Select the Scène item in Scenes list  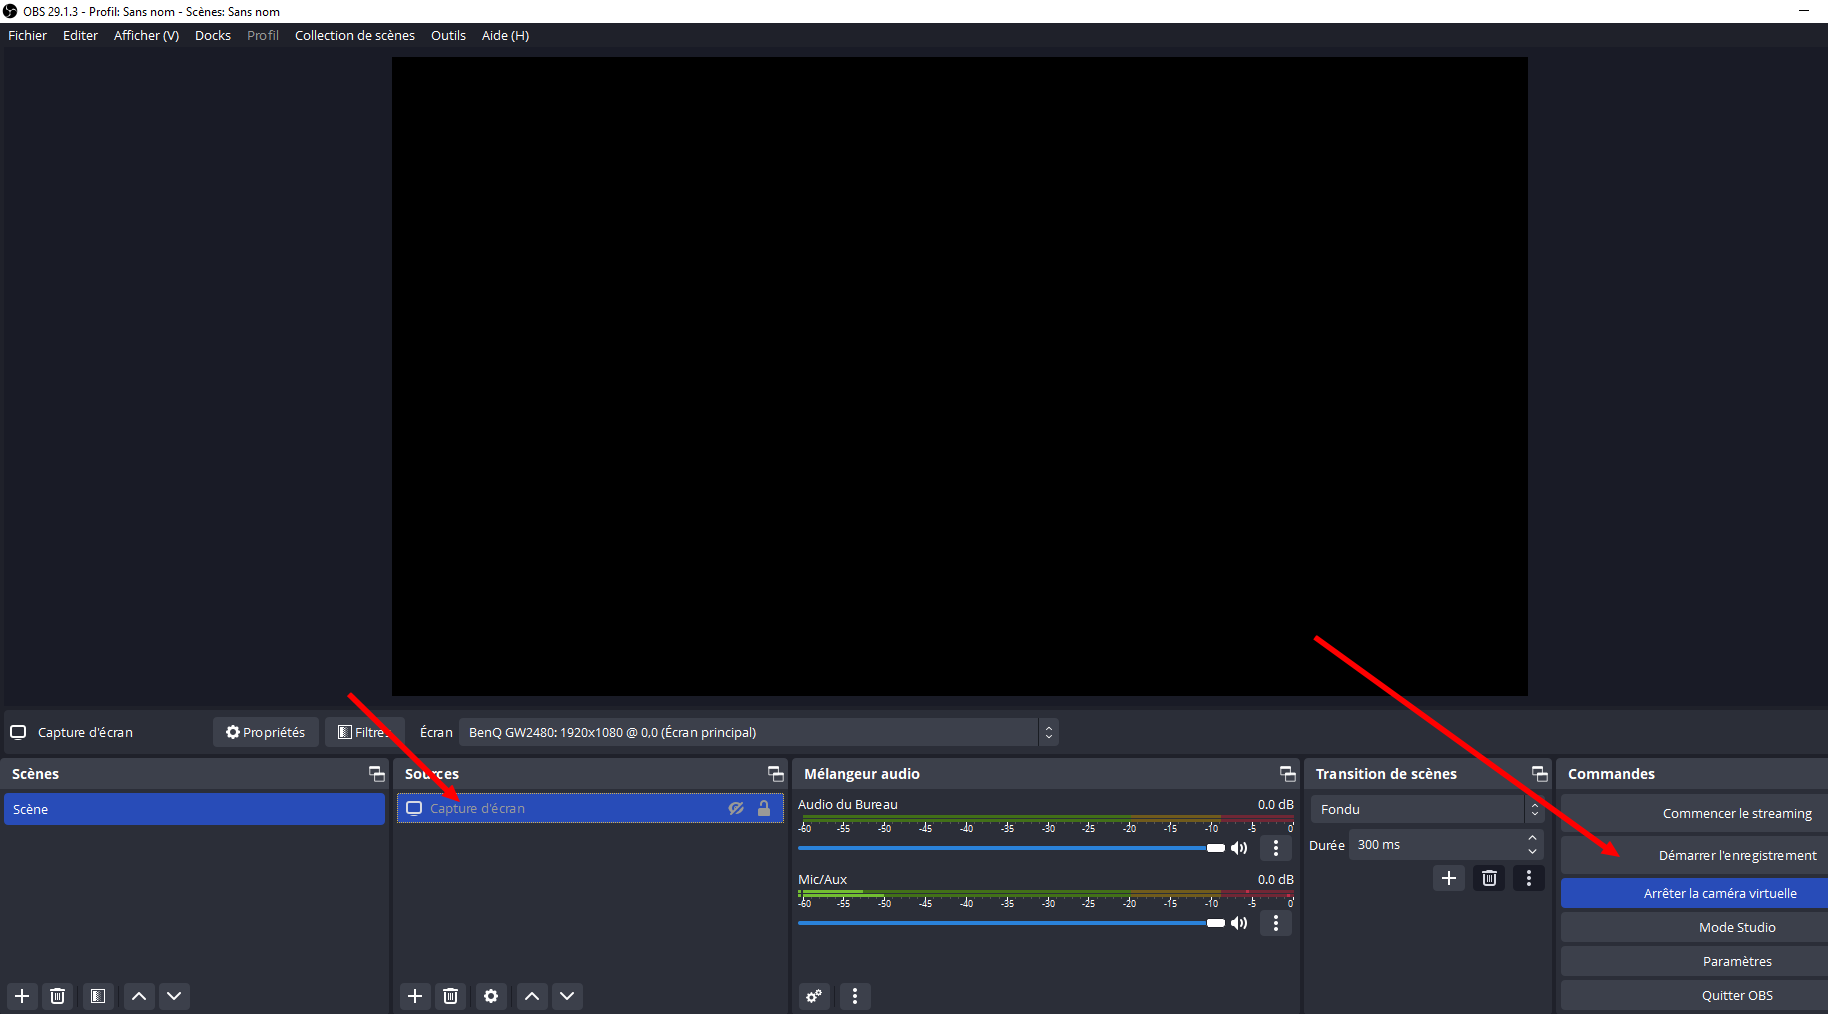(x=194, y=809)
